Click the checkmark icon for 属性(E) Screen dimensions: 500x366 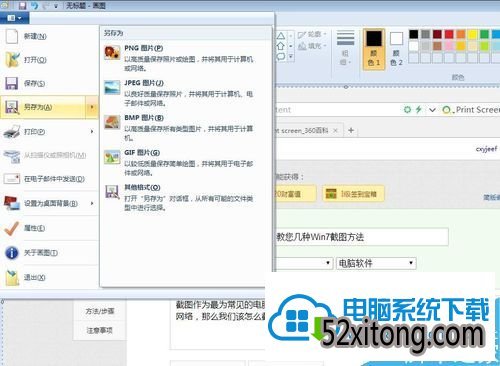coord(12,228)
